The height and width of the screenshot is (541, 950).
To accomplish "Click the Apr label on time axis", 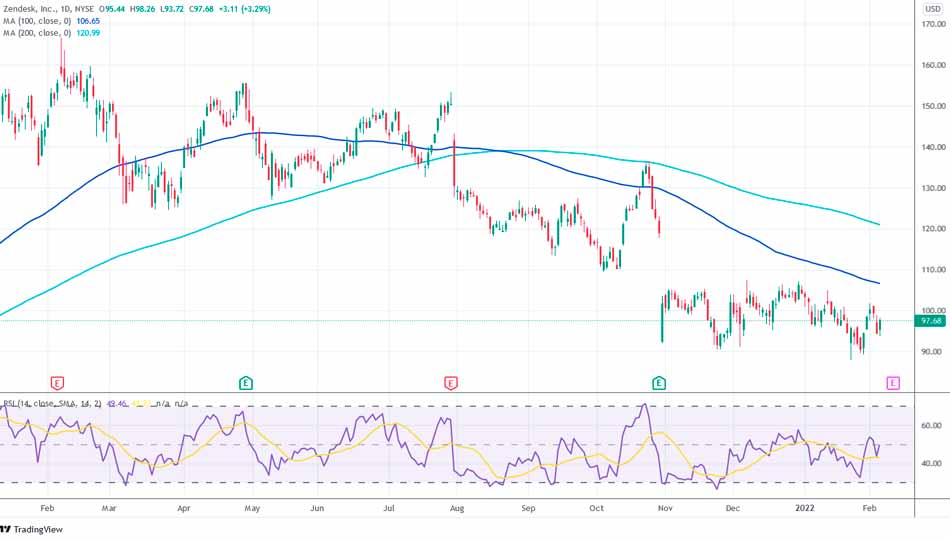I will click(x=184, y=508).
